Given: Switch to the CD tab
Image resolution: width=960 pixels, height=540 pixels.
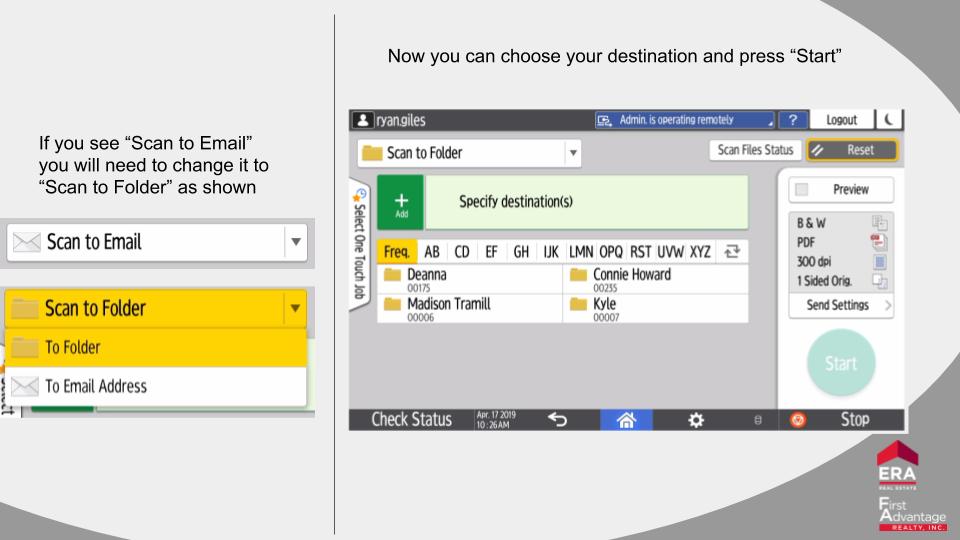Looking at the screenshot, I should [462, 252].
